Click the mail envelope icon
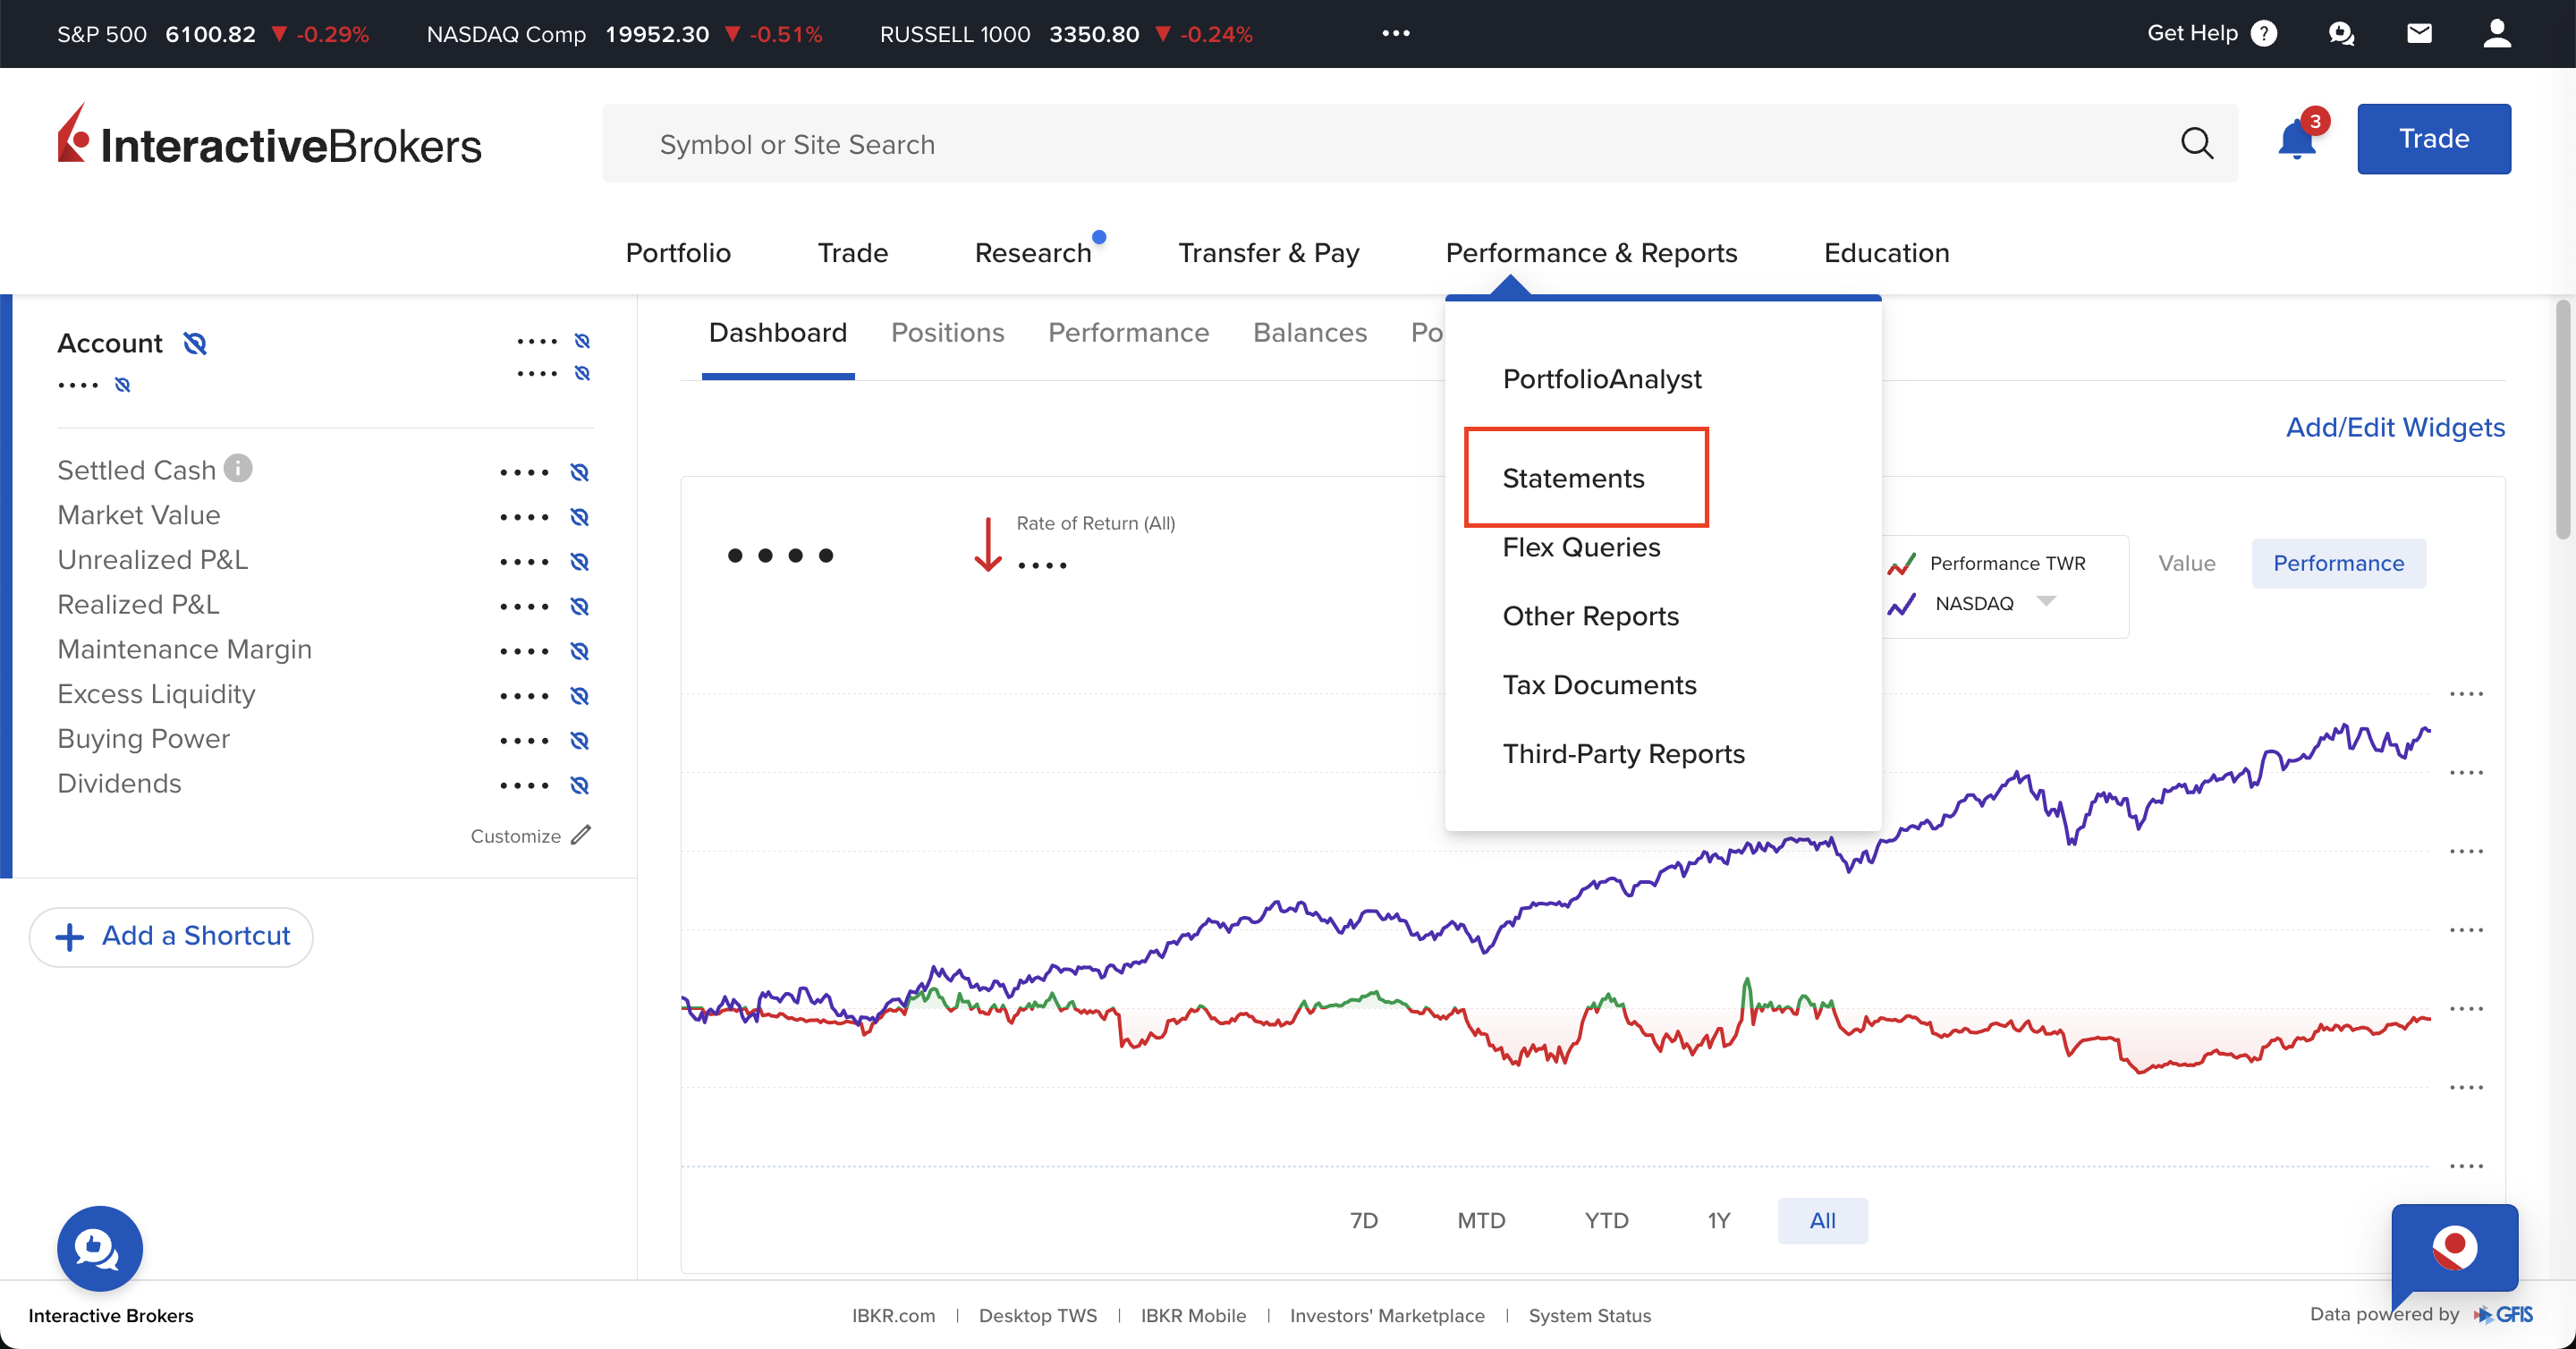2576x1349 pixels. tap(2419, 32)
